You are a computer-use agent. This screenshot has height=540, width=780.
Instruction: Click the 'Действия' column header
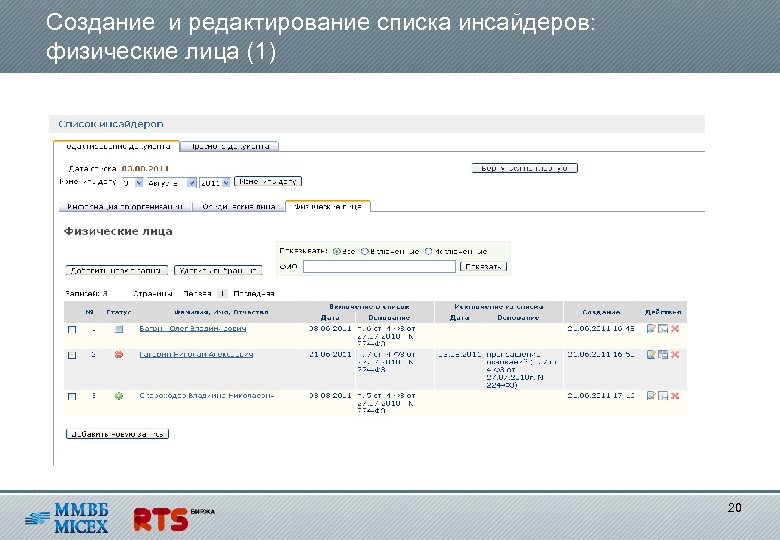[x=663, y=312]
